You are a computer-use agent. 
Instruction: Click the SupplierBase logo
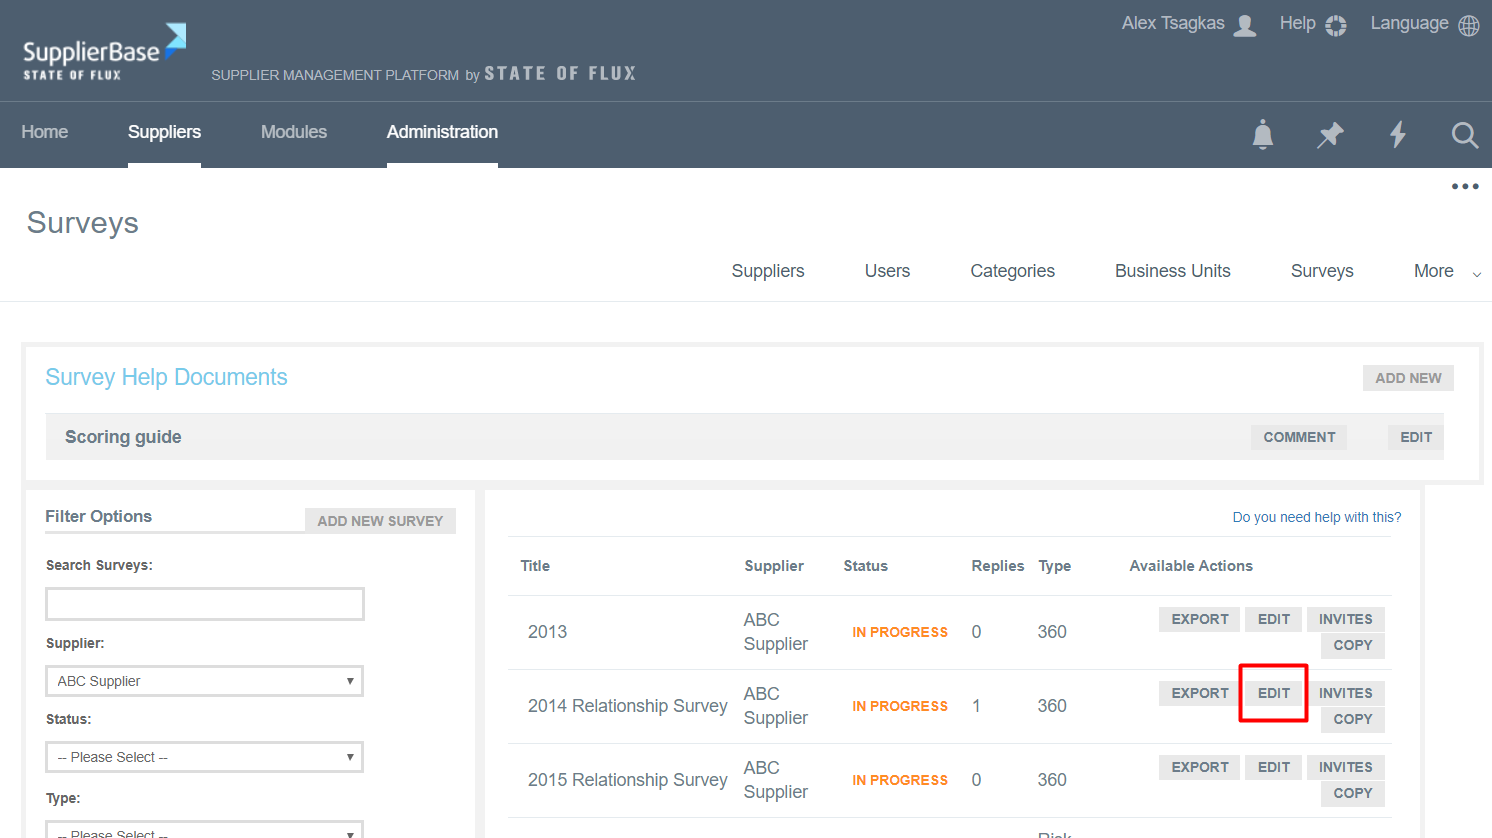104,52
